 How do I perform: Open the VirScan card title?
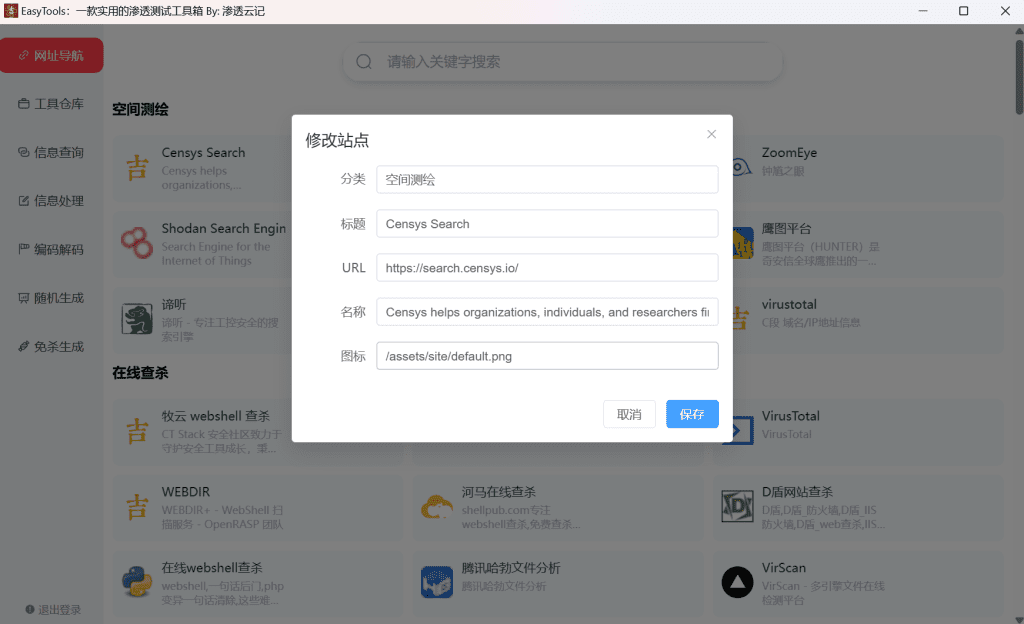click(784, 568)
